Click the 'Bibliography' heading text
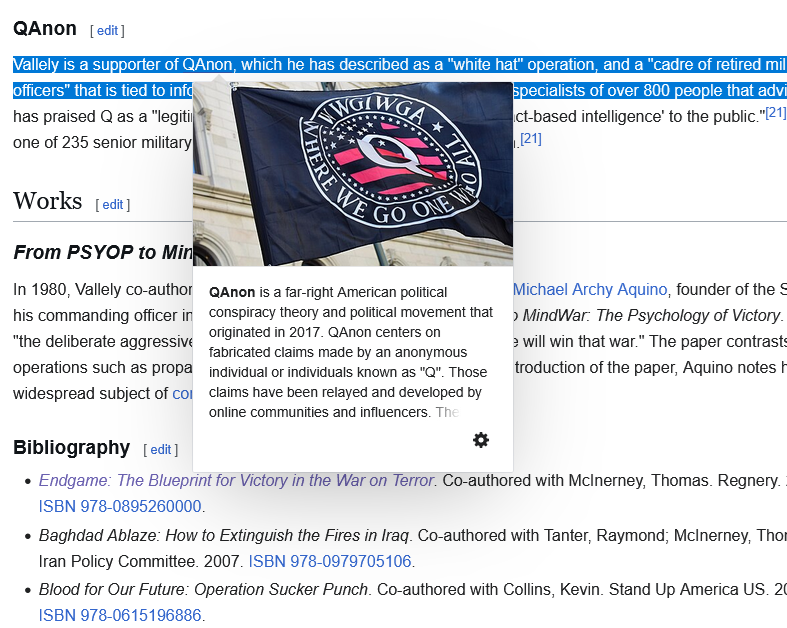The height and width of the screenshot is (628, 787). [72, 447]
